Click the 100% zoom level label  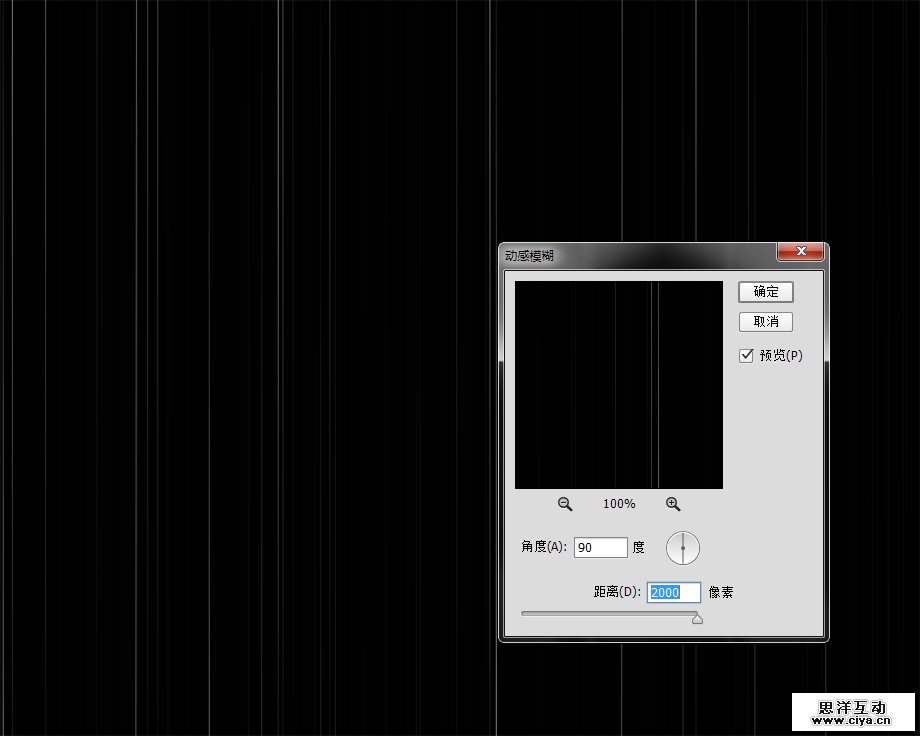click(619, 504)
